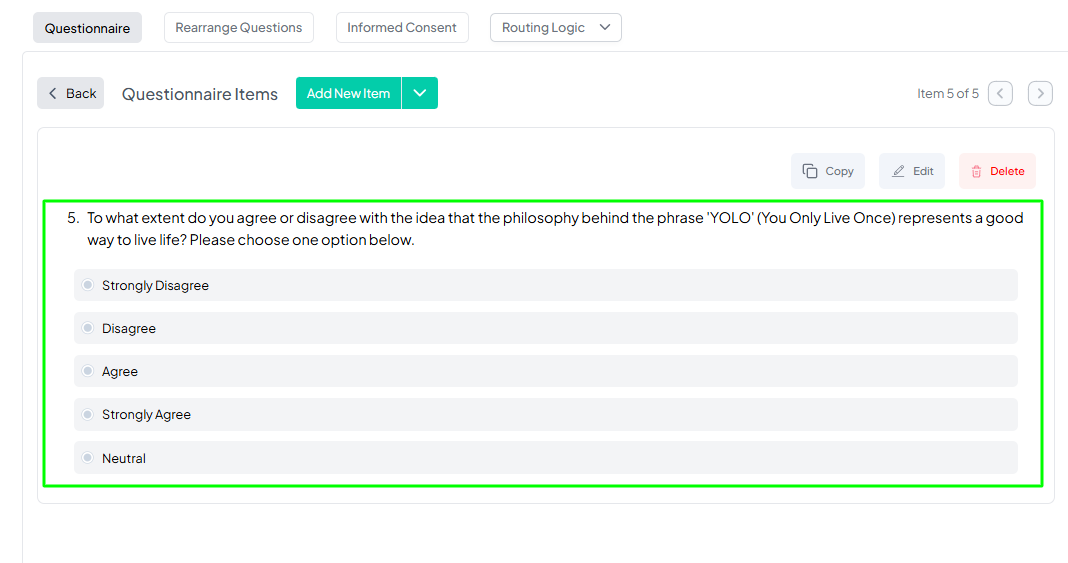Go to the previous questionnaire item

(x=1000, y=93)
